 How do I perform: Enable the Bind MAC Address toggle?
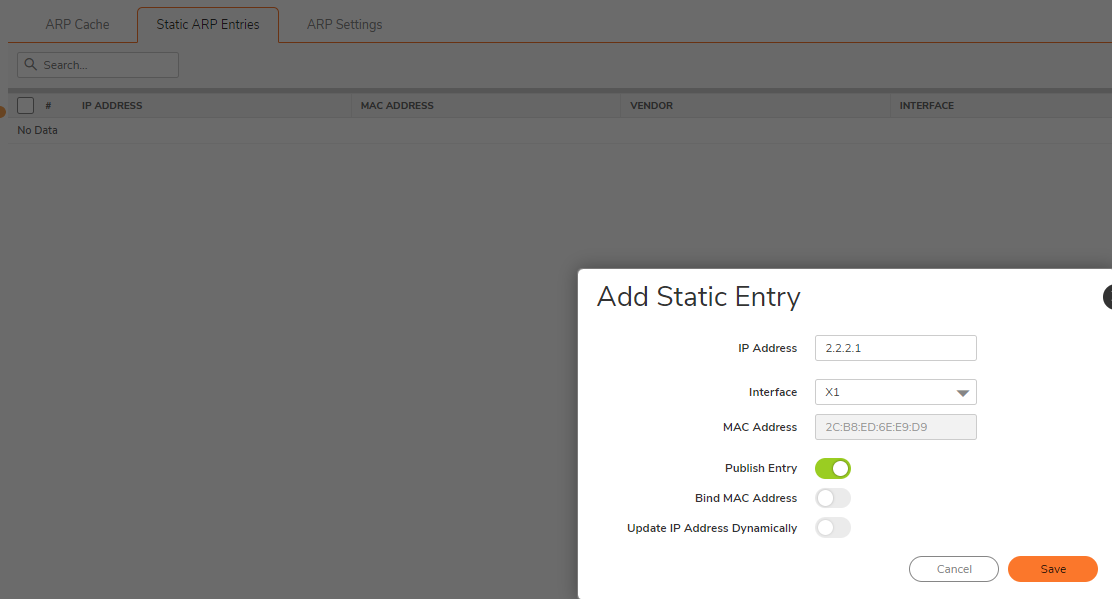[833, 498]
